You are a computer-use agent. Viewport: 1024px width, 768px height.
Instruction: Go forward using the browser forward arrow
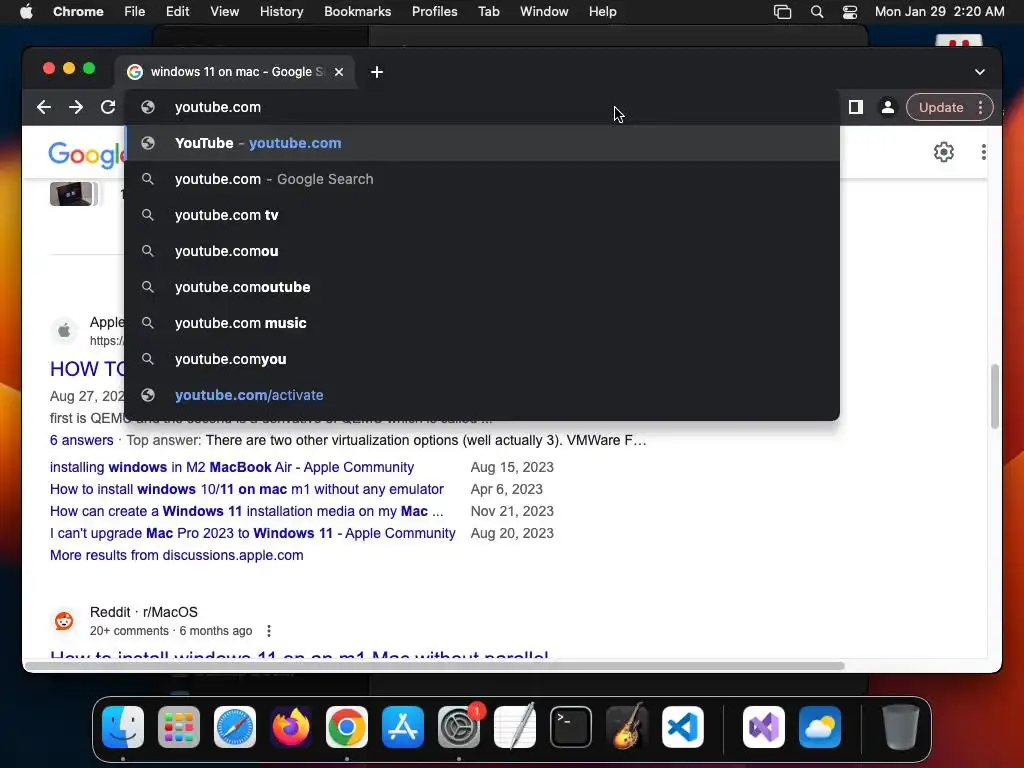(76, 107)
